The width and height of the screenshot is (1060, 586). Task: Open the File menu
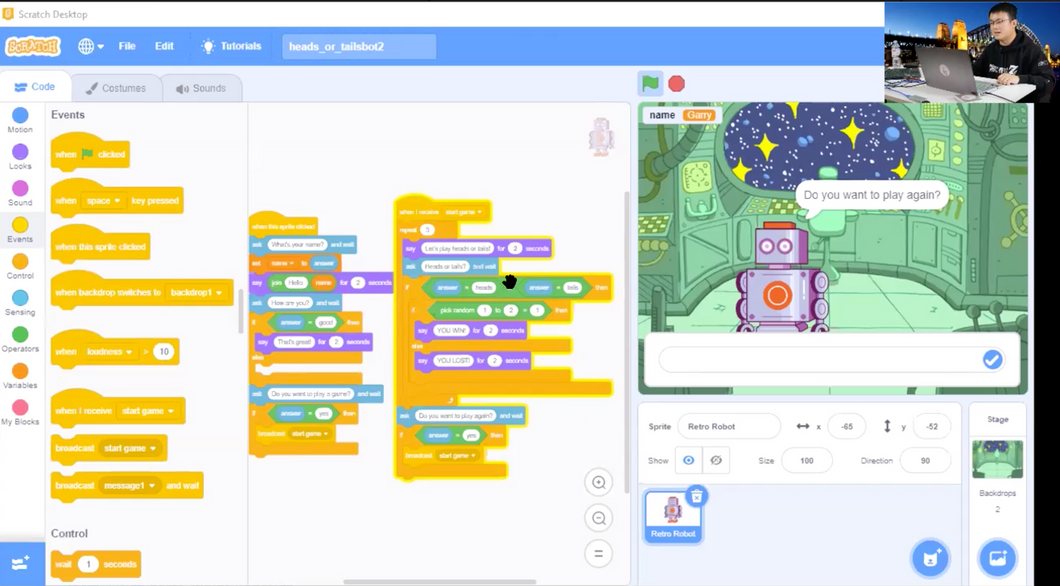click(127, 46)
